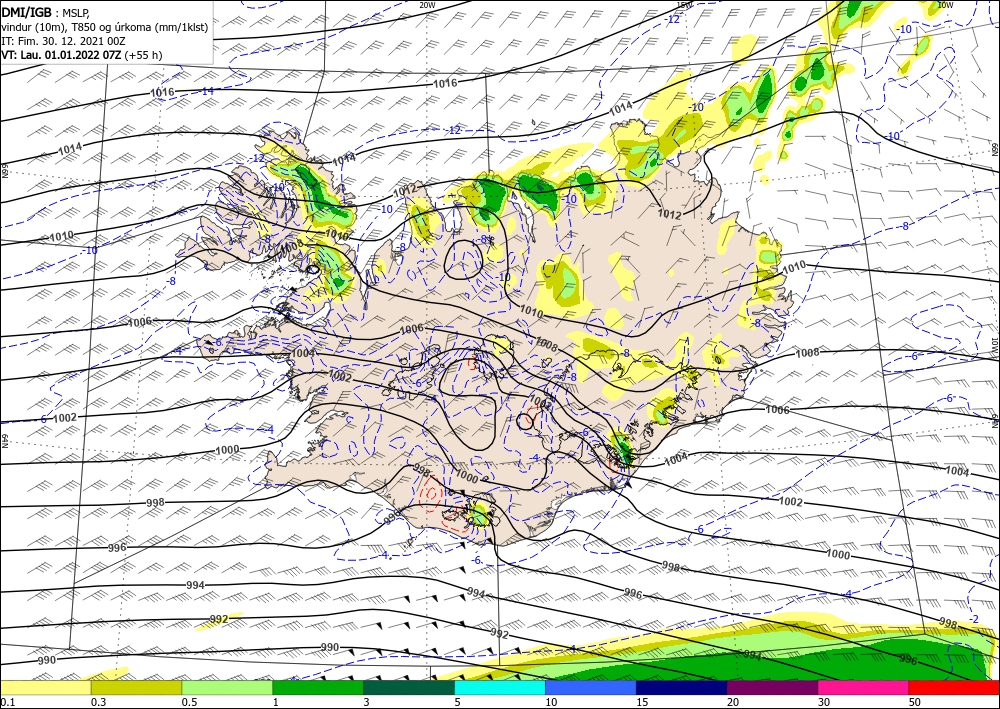
Task: Click the '0.5' legend scale value
Action: coord(189,702)
